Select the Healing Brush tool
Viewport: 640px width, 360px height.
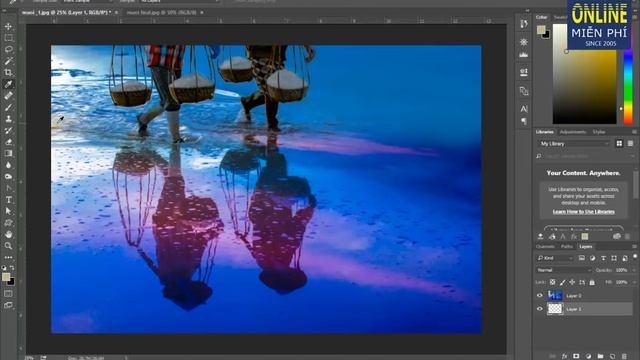[8, 96]
